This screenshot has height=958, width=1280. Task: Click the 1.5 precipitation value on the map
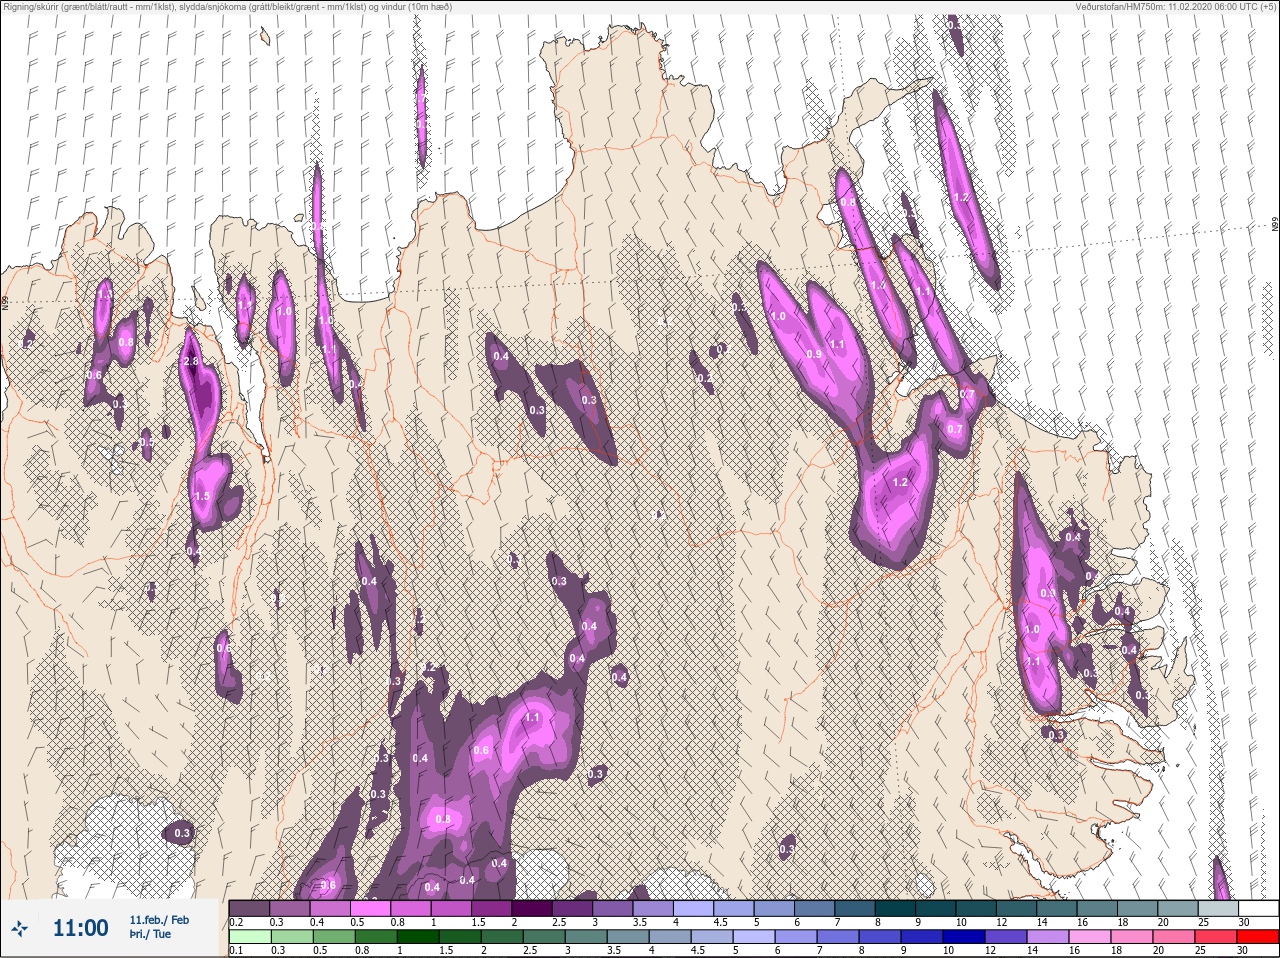201,496
